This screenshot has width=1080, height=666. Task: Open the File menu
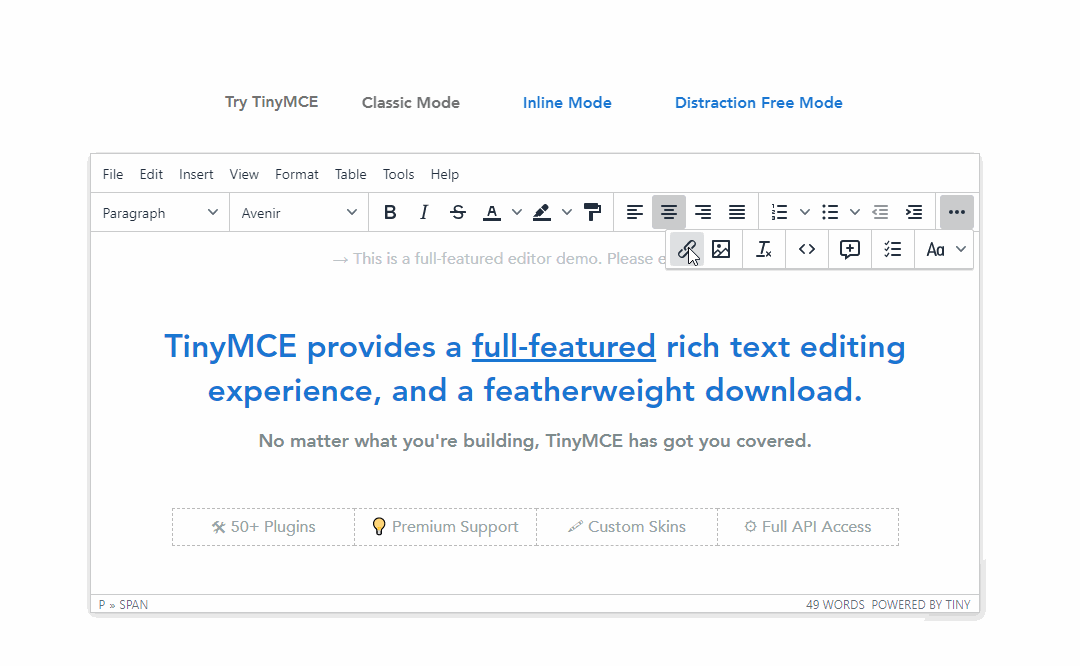[113, 174]
